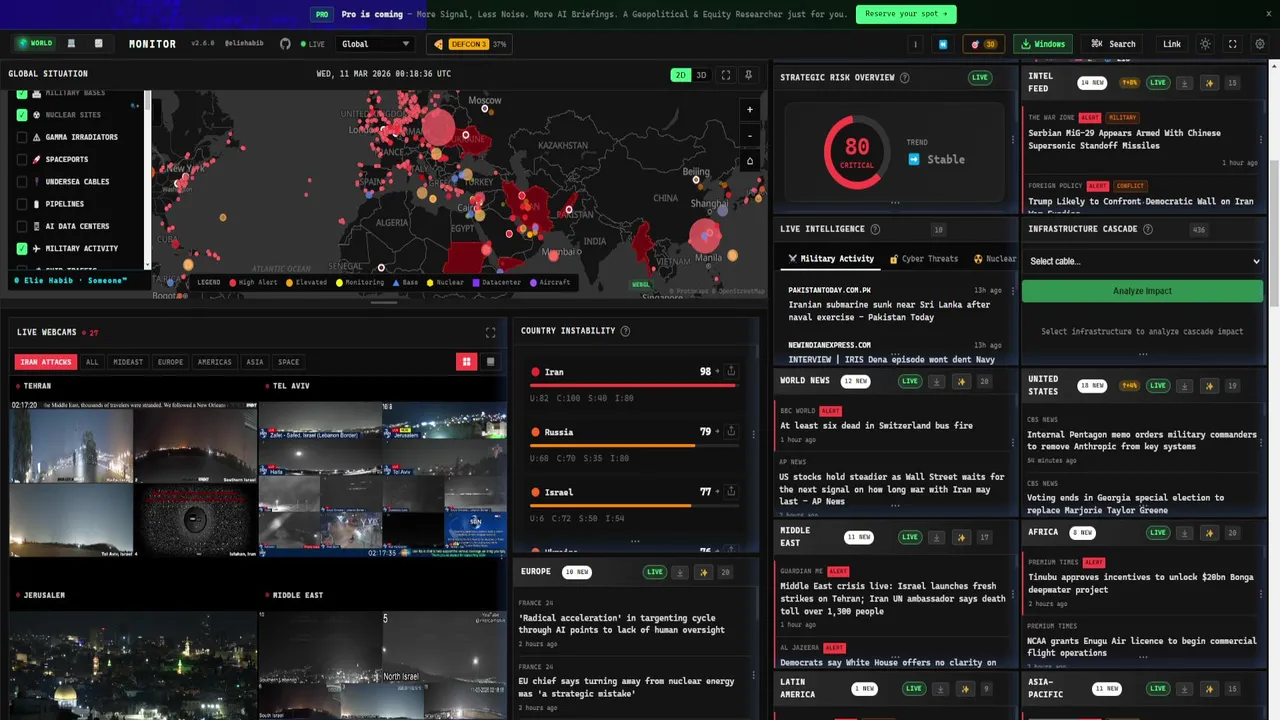Reset map view with home icon
The width and height of the screenshot is (1280, 720).
(x=750, y=161)
